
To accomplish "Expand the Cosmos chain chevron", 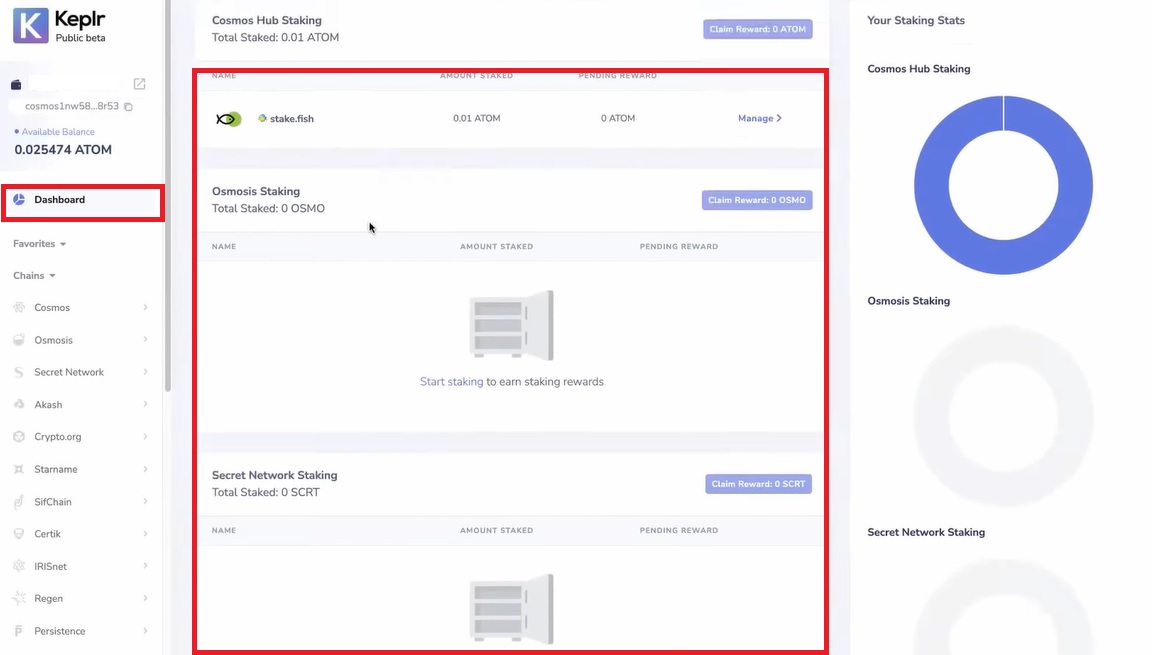I will tap(145, 308).
